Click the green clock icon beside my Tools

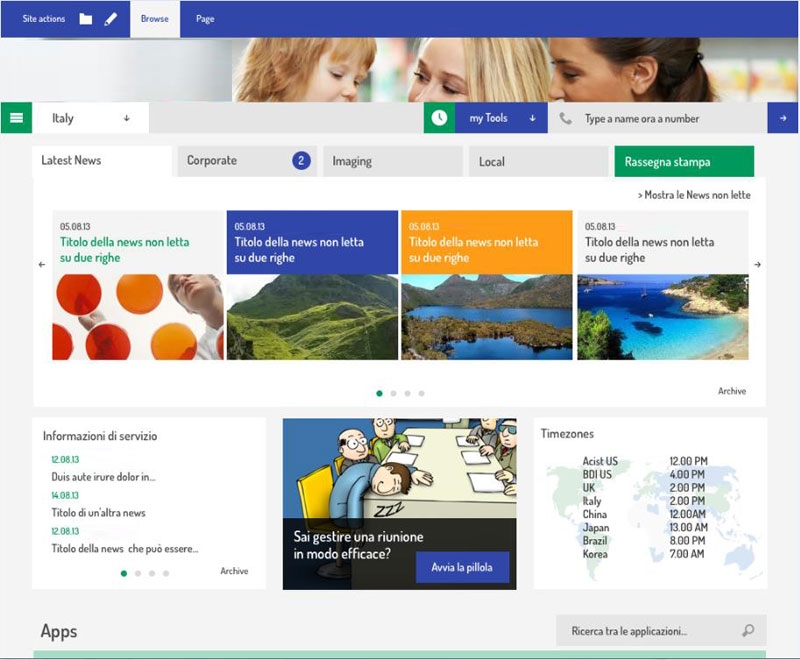tap(439, 118)
